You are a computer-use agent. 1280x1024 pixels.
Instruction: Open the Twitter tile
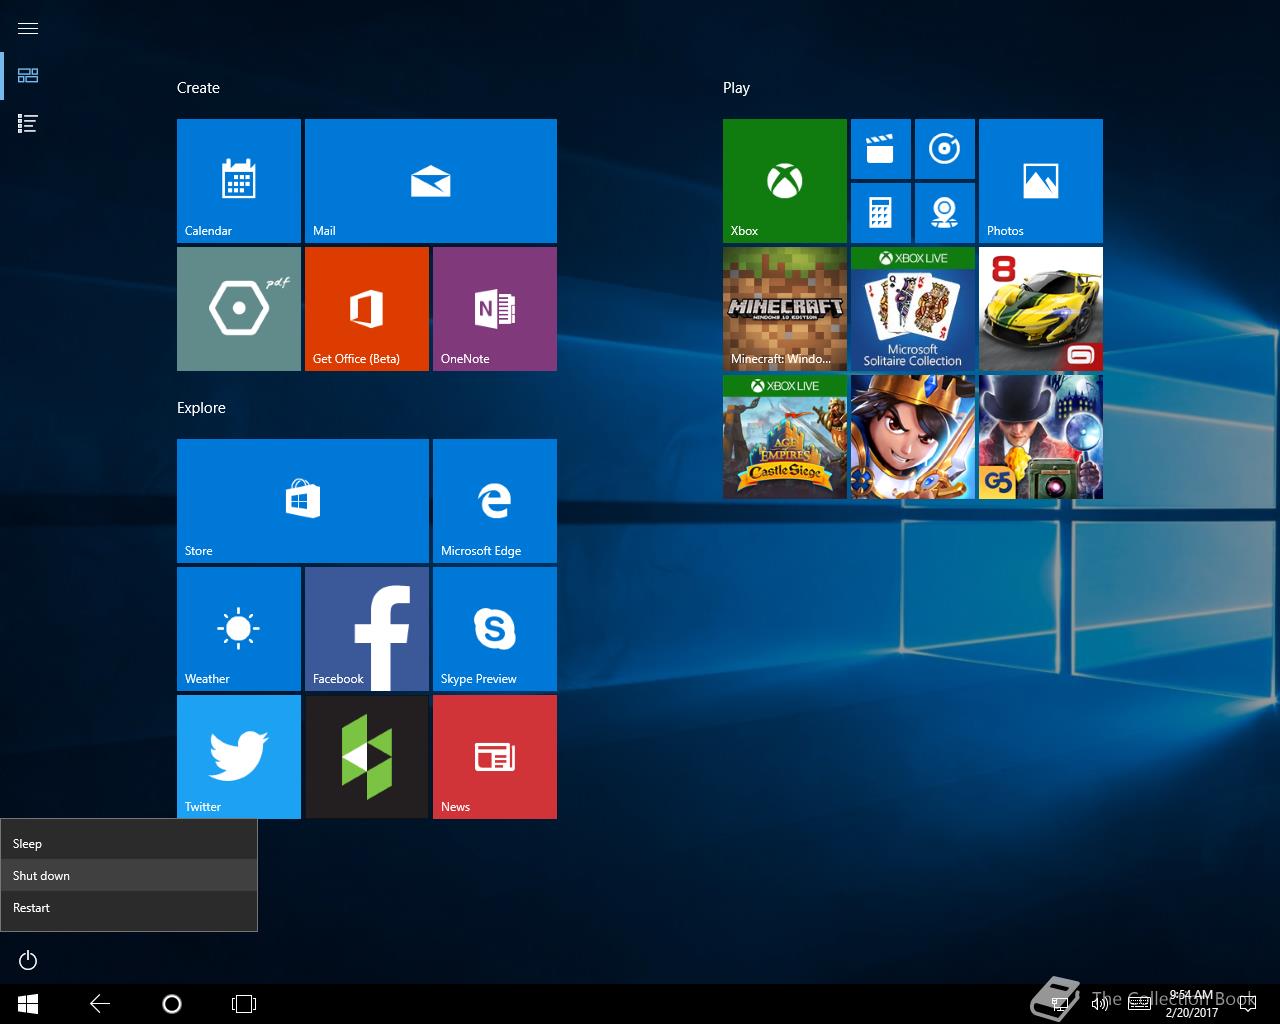239,757
